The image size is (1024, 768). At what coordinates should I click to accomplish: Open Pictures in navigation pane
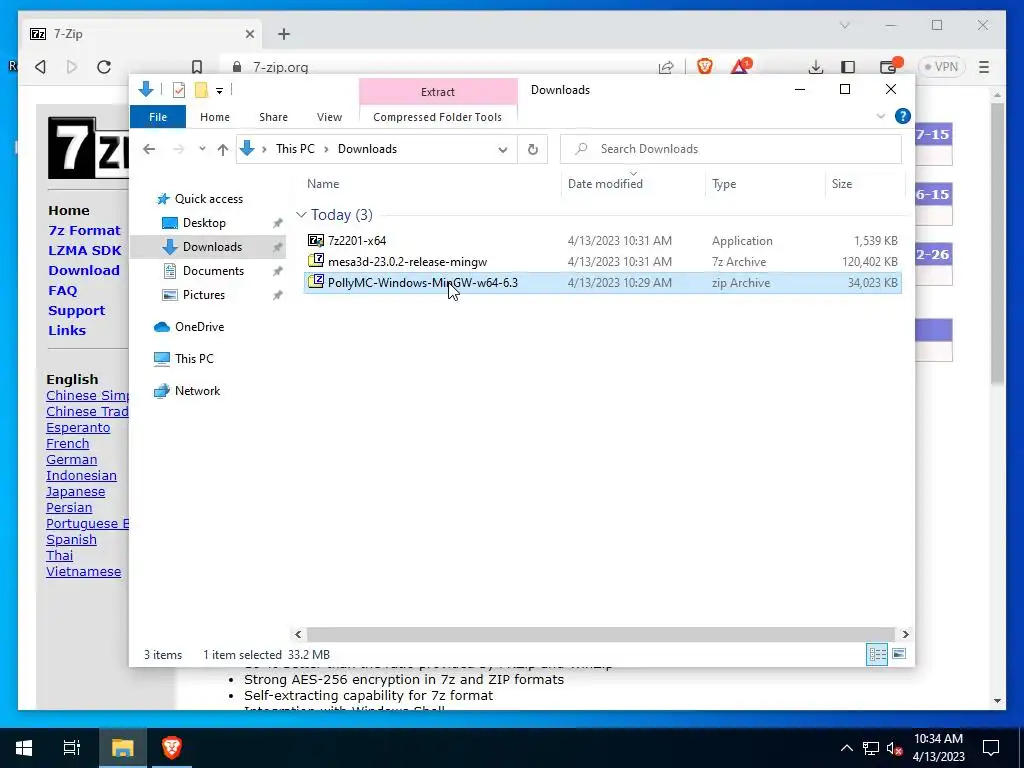pyautogui.click(x=203, y=295)
